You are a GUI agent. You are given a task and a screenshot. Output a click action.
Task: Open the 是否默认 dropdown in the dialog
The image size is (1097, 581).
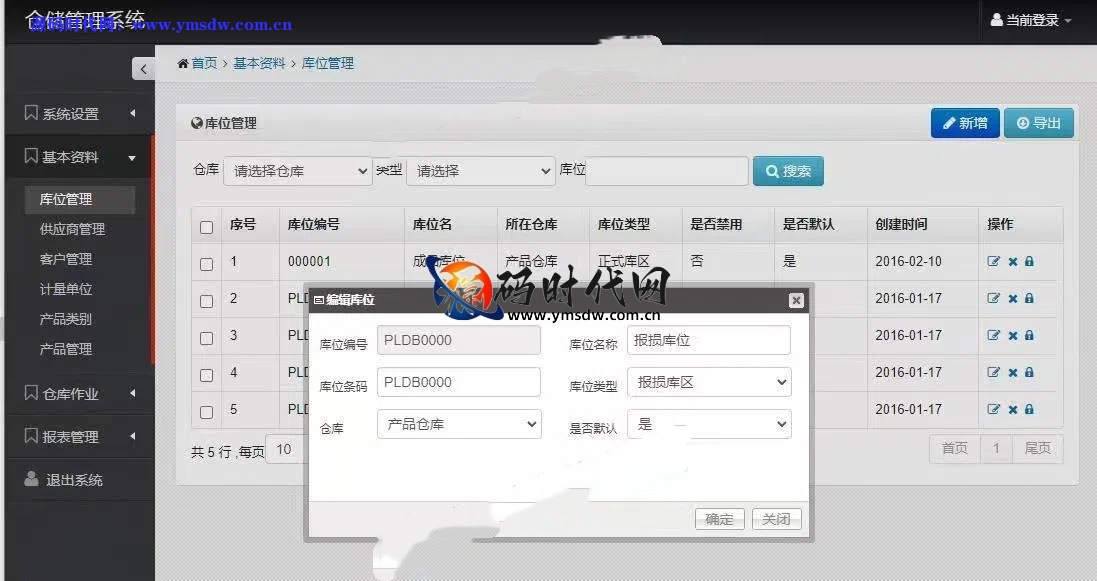(708, 424)
